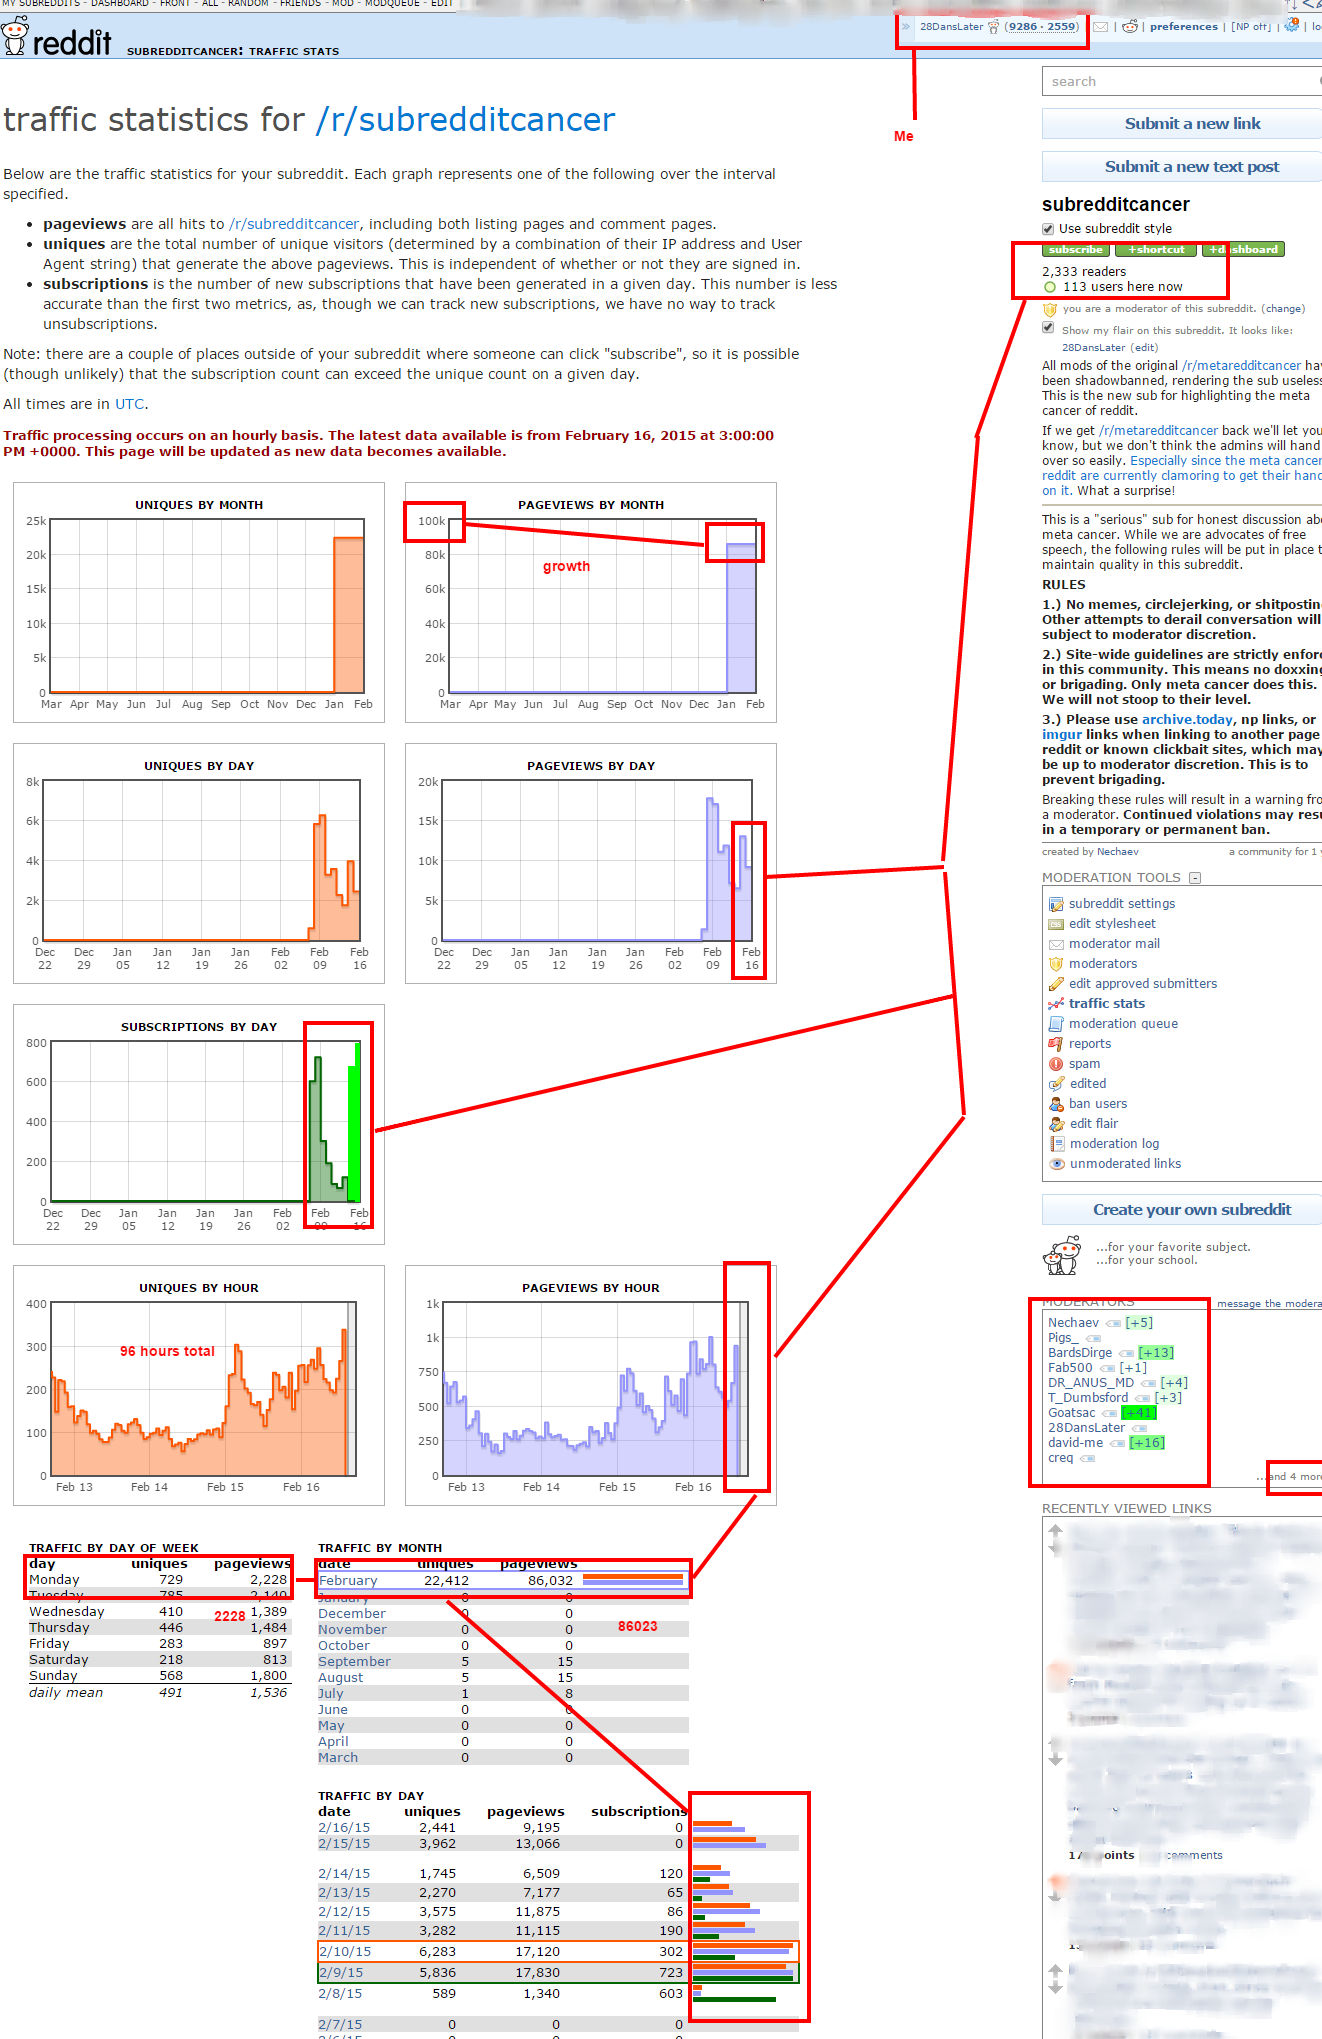Viewport: 1322px width, 2039px height.
Task: Click the tag icon next to BardsDirge
Action: [1126, 1353]
